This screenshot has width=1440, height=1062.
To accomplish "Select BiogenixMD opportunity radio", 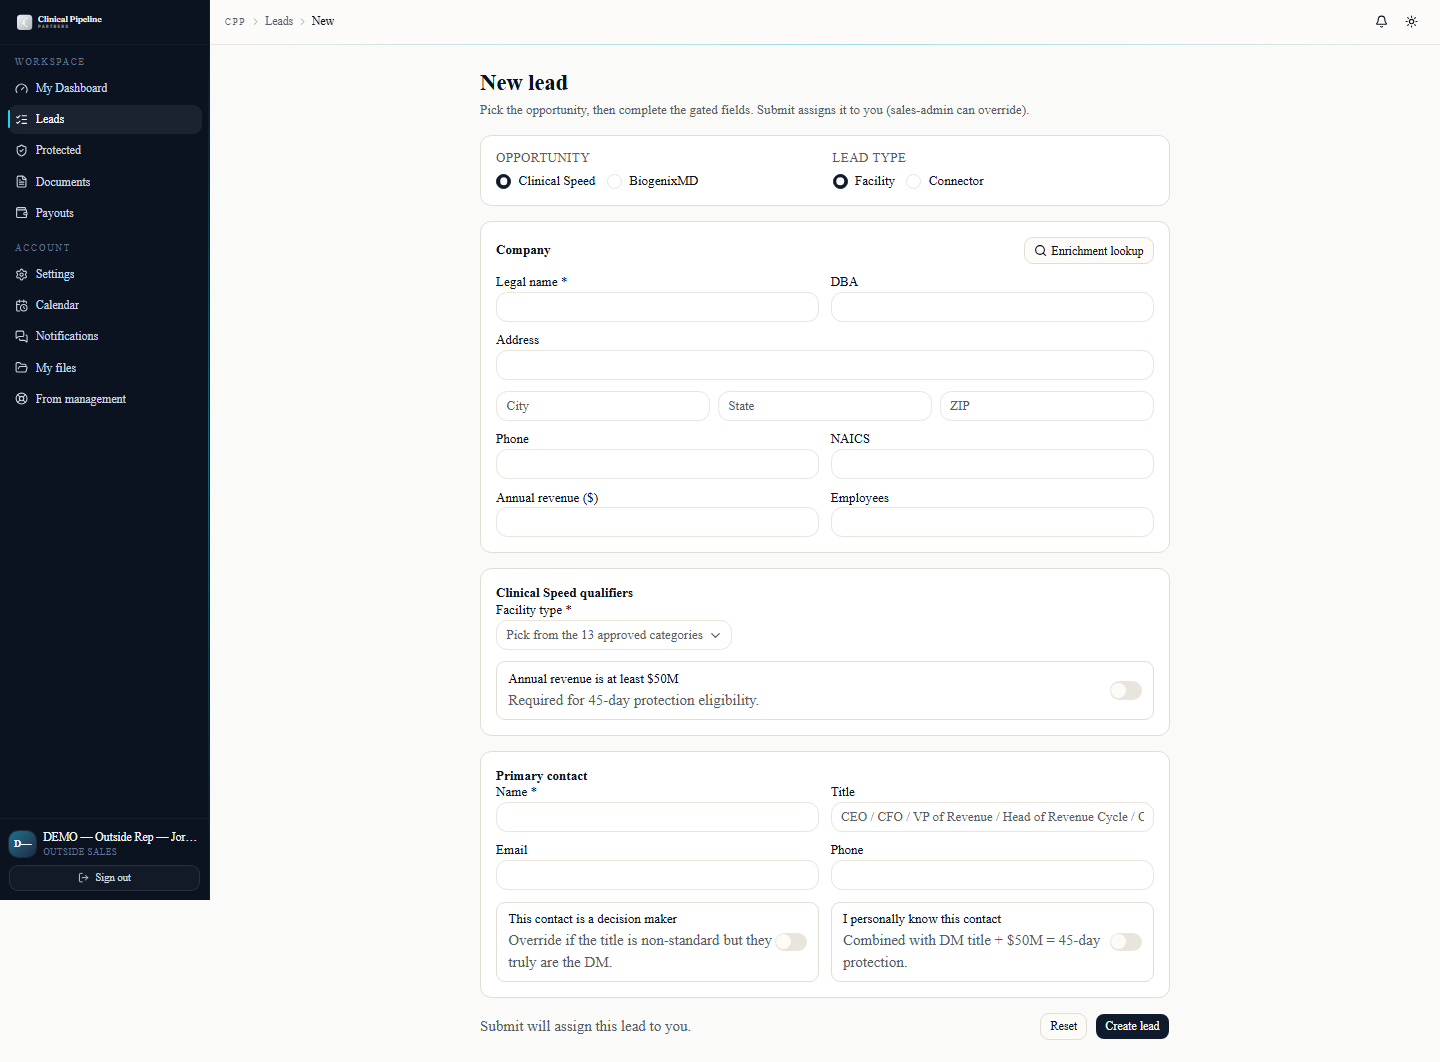I will point(614,181).
